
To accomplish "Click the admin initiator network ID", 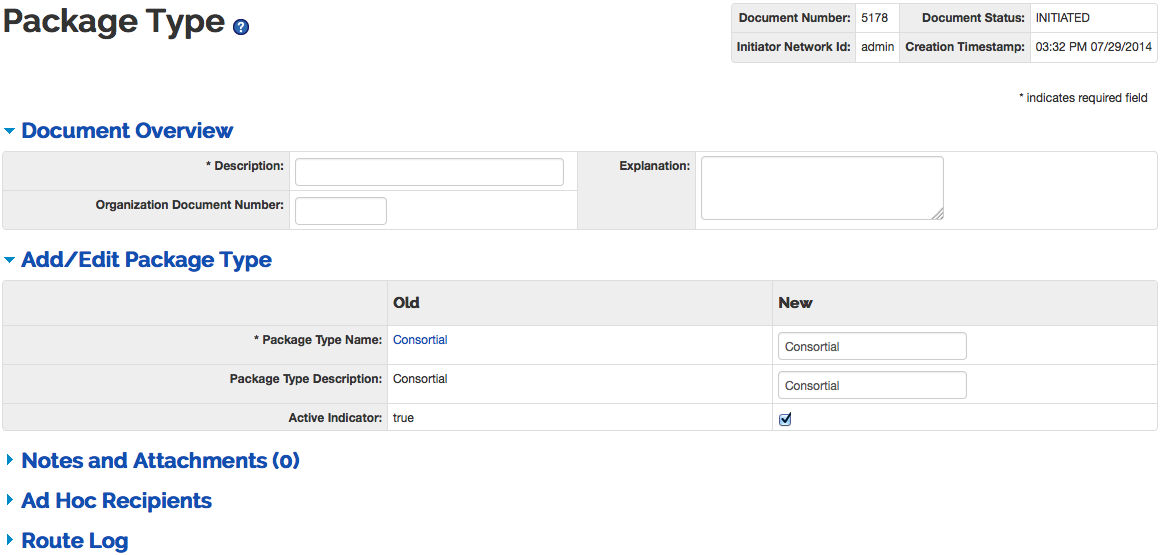I will 877,47.
